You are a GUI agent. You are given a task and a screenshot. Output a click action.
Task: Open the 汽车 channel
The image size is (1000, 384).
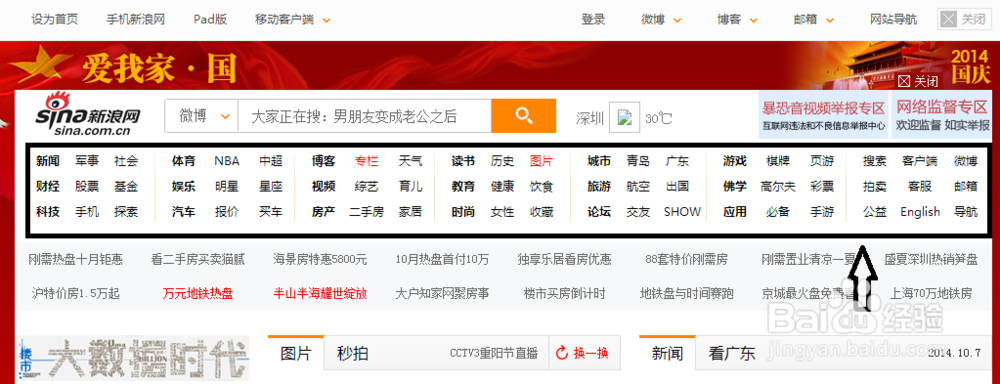tap(184, 211)
